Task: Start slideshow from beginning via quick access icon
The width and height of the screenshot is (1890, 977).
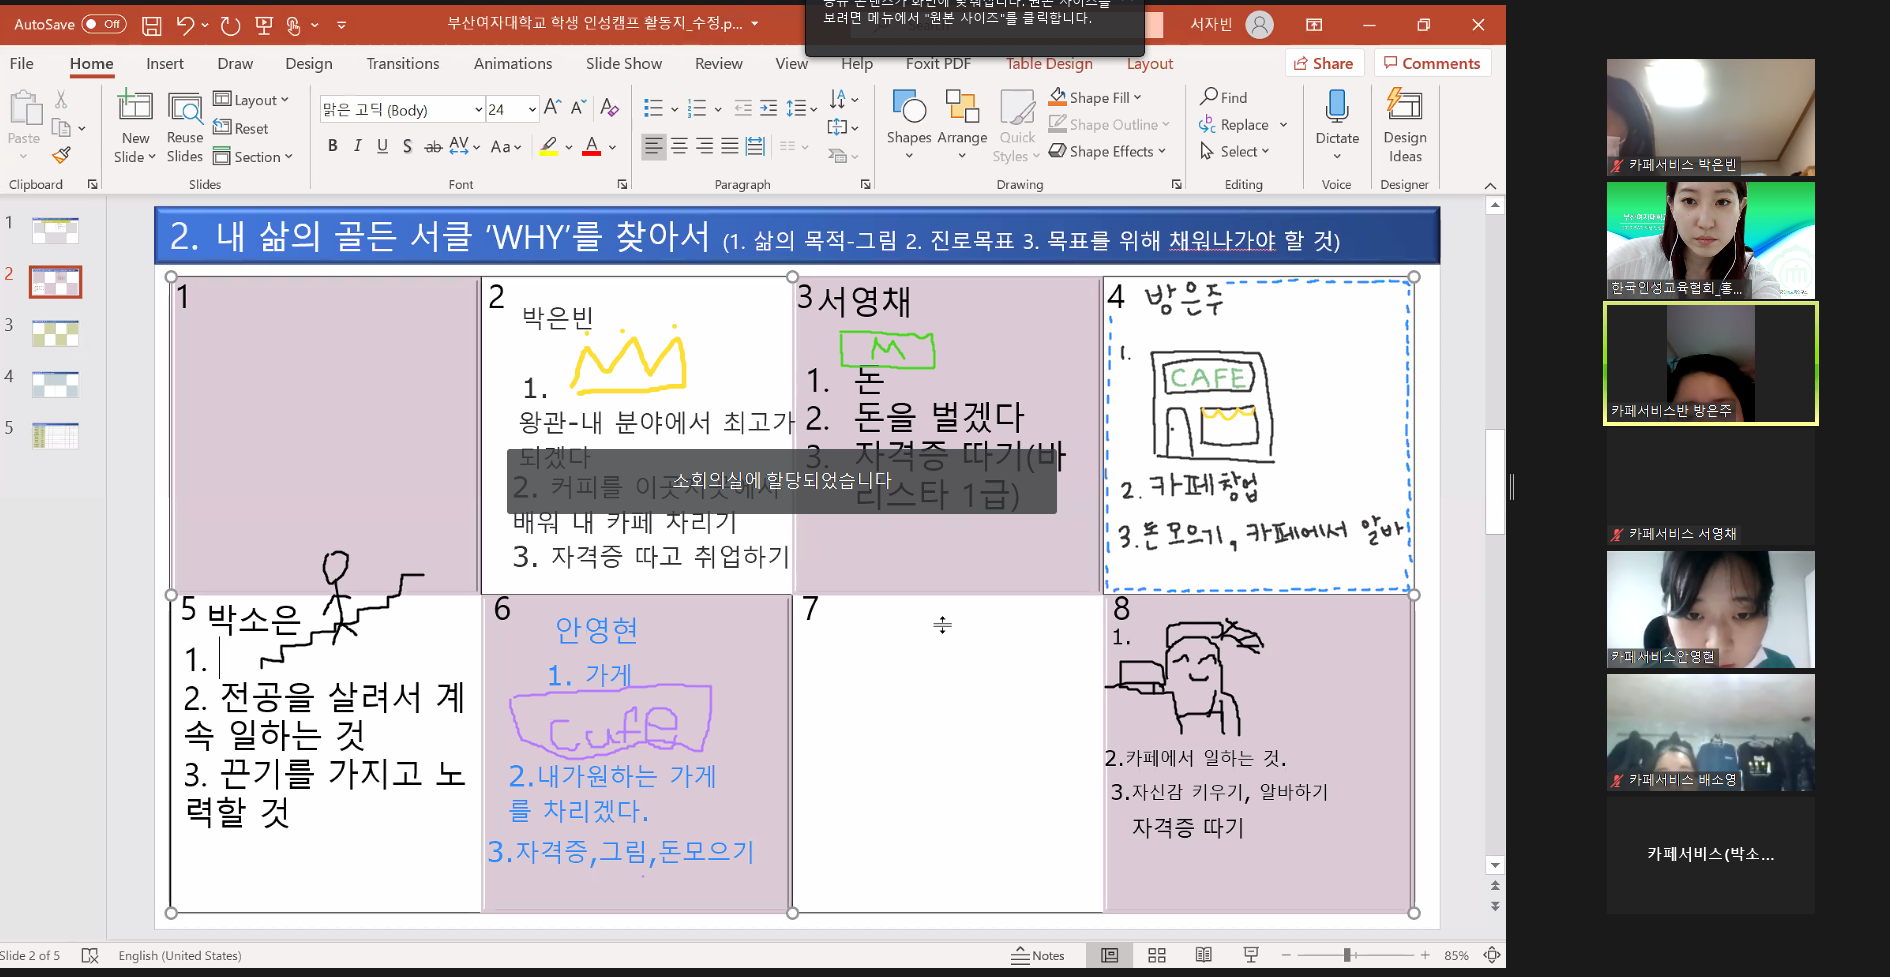Action: (x=264, y=25)
